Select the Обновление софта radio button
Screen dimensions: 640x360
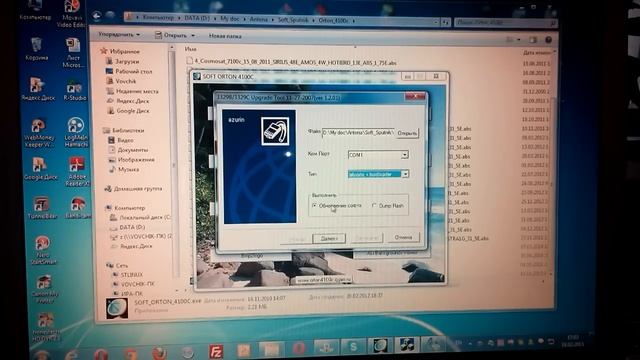315,206
